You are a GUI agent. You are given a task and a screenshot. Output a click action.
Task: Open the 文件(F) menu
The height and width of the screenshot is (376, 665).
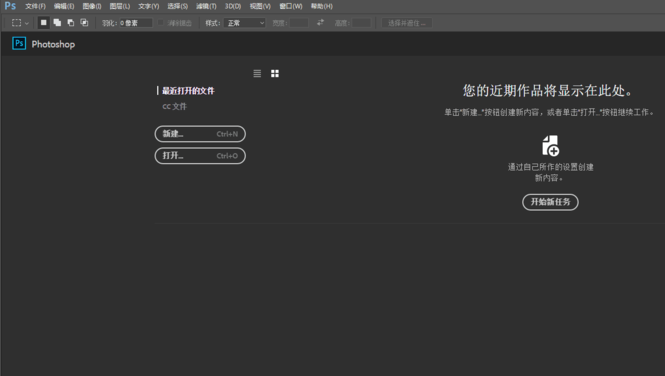tap(35, 6)
